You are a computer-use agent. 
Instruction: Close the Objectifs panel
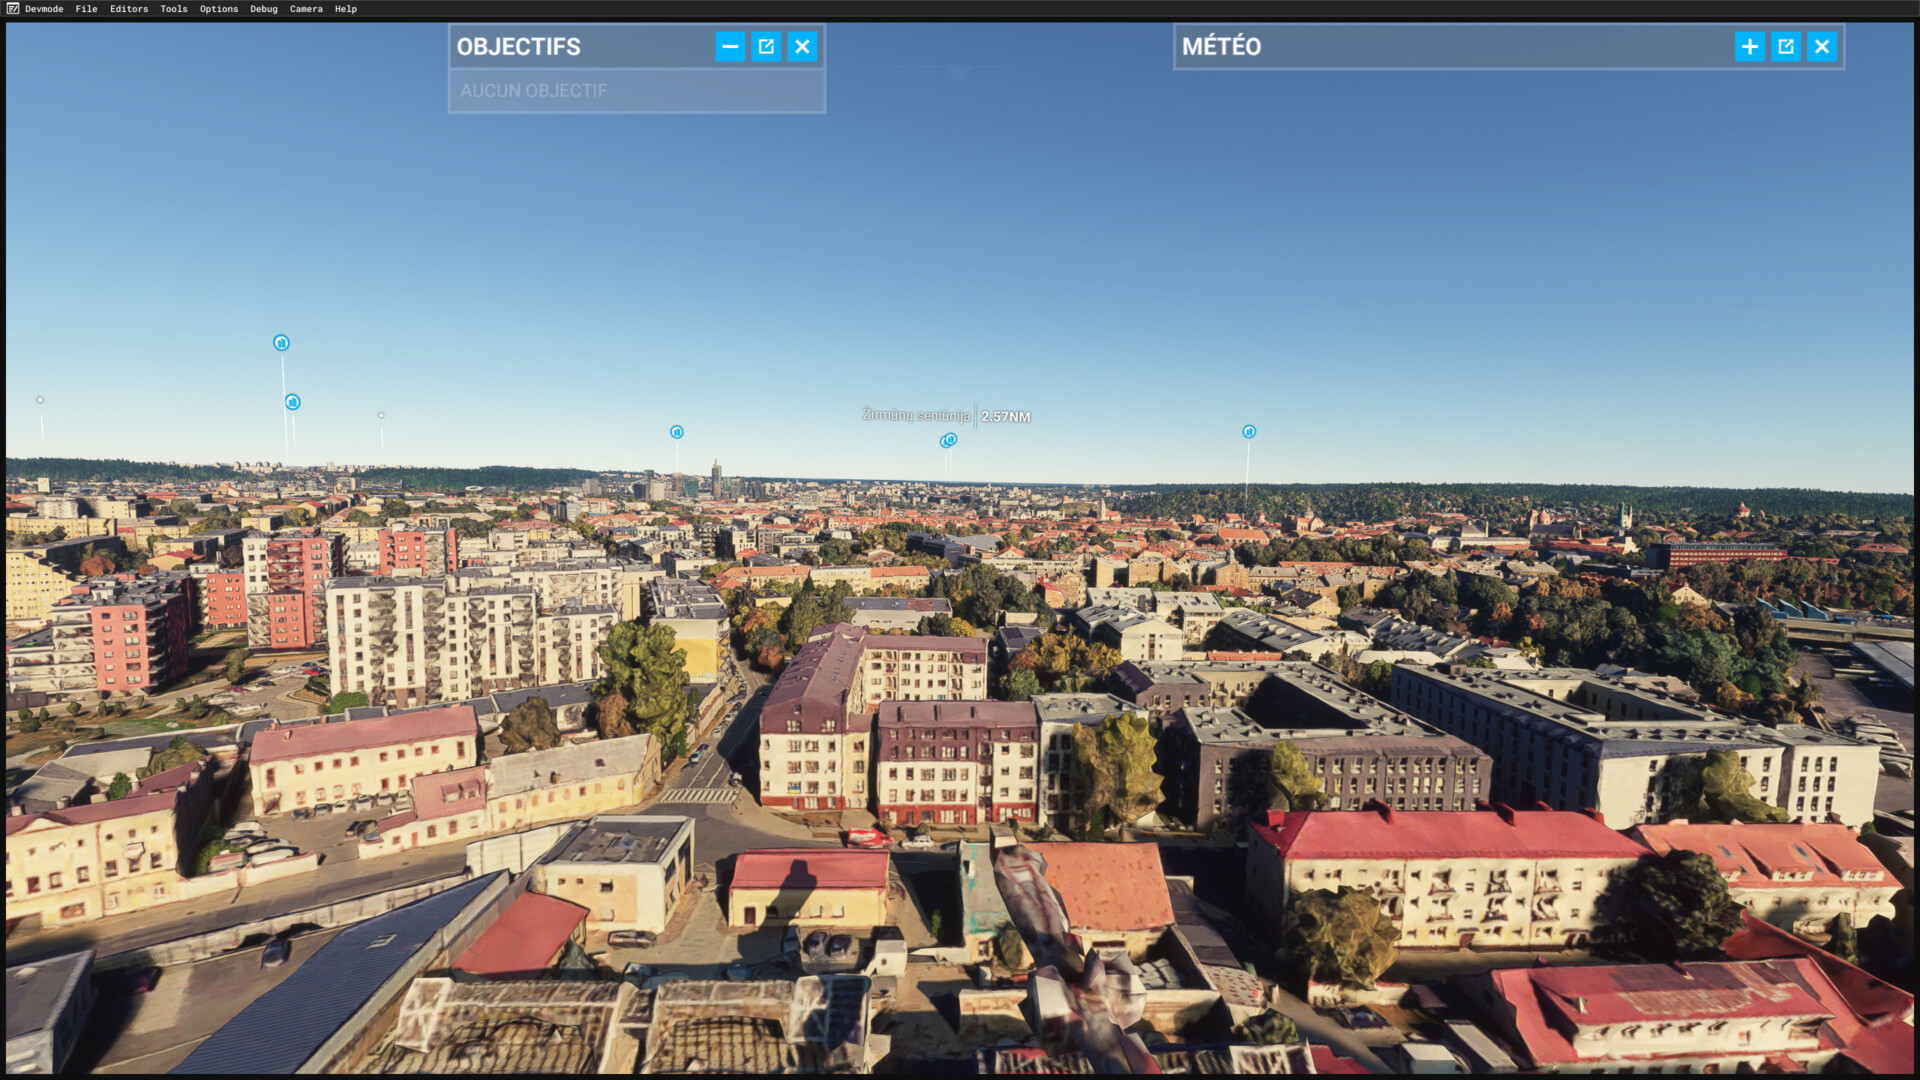point(802,47)
